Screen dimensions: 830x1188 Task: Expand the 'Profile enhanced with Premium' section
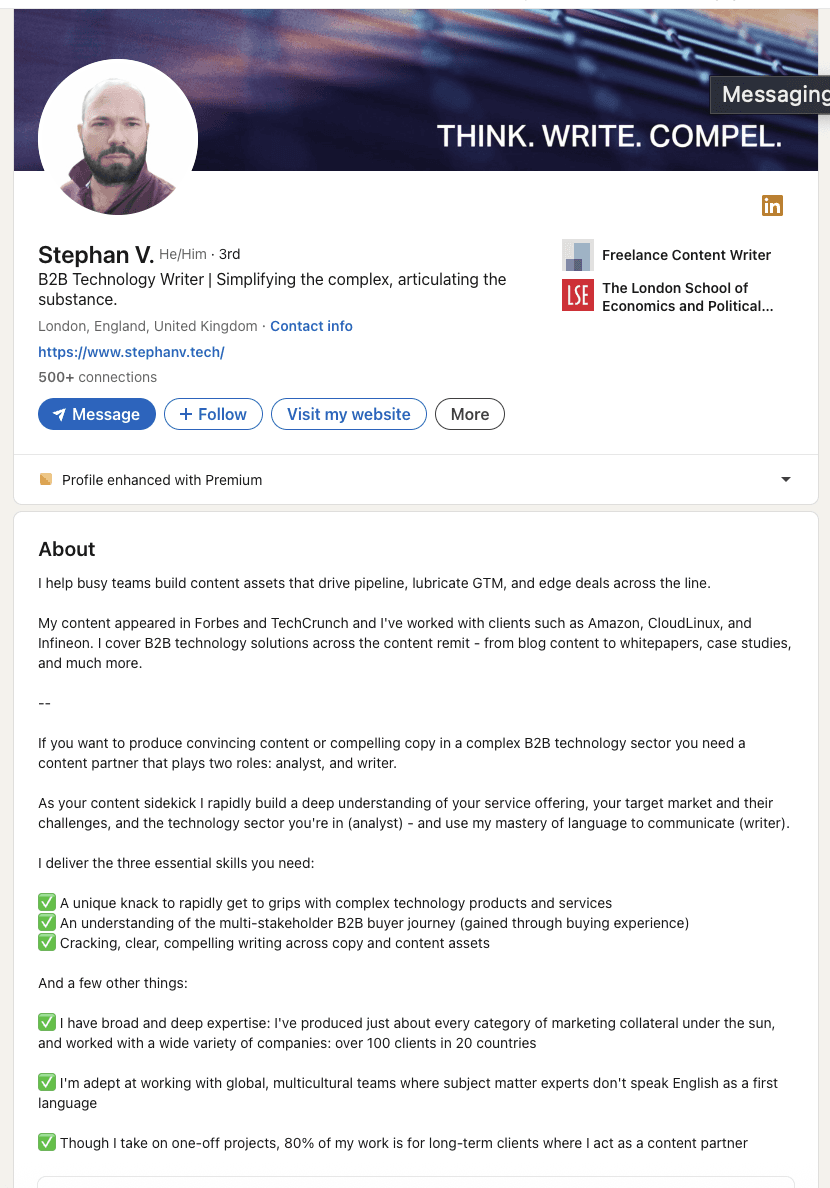coord(161,479)
